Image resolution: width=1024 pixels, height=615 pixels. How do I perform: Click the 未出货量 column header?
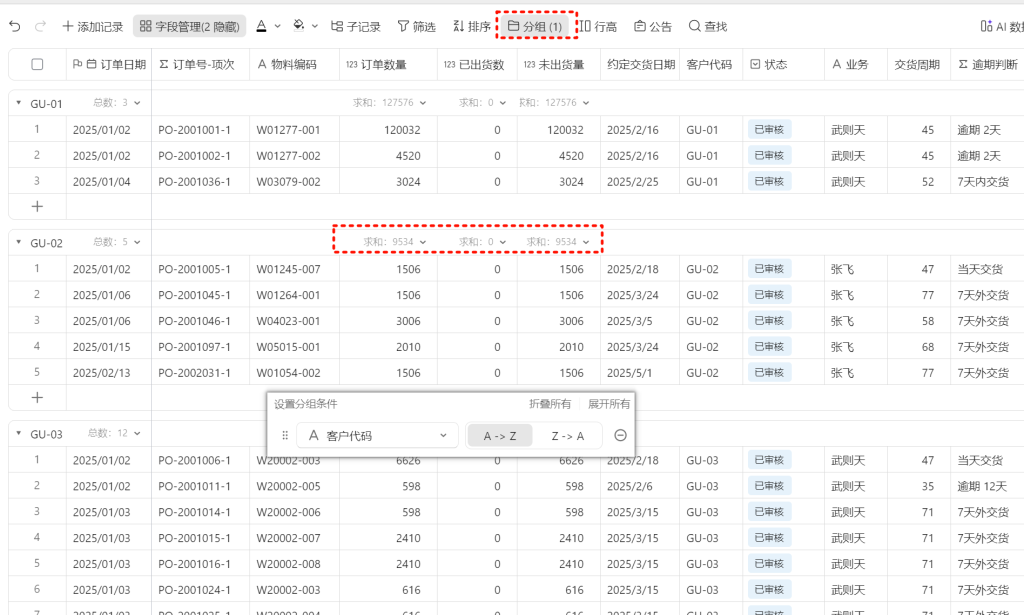[x=559, y=64]
